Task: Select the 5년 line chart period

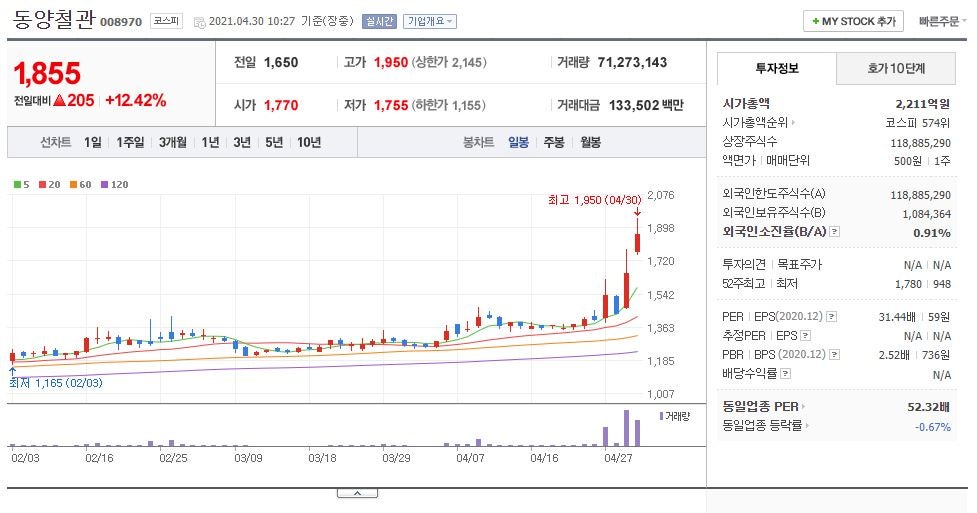Action: [274, 142]
